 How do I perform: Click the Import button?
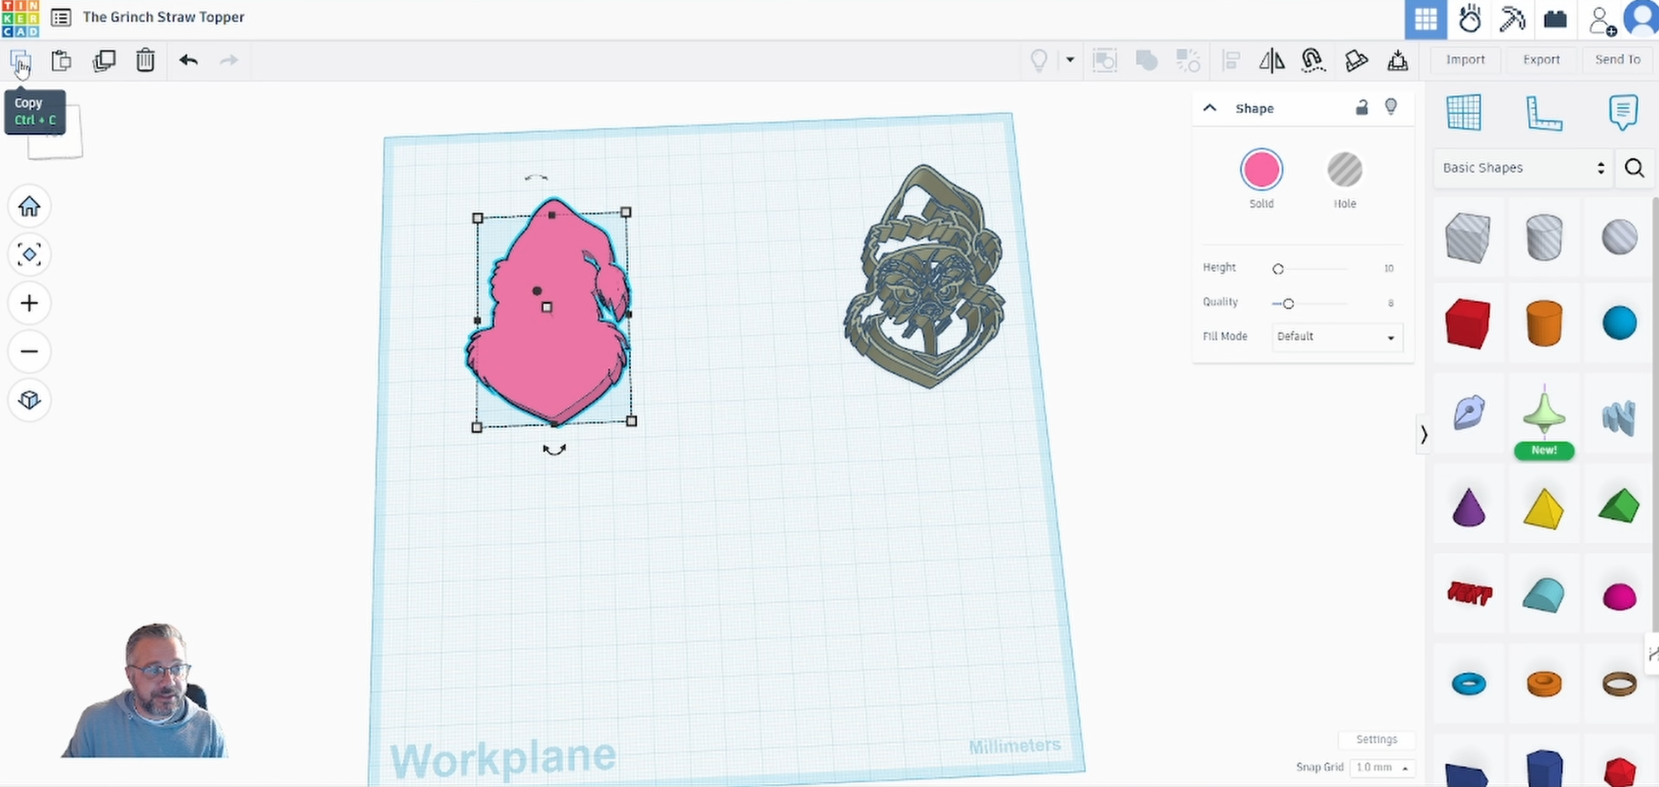(1465, 60)
